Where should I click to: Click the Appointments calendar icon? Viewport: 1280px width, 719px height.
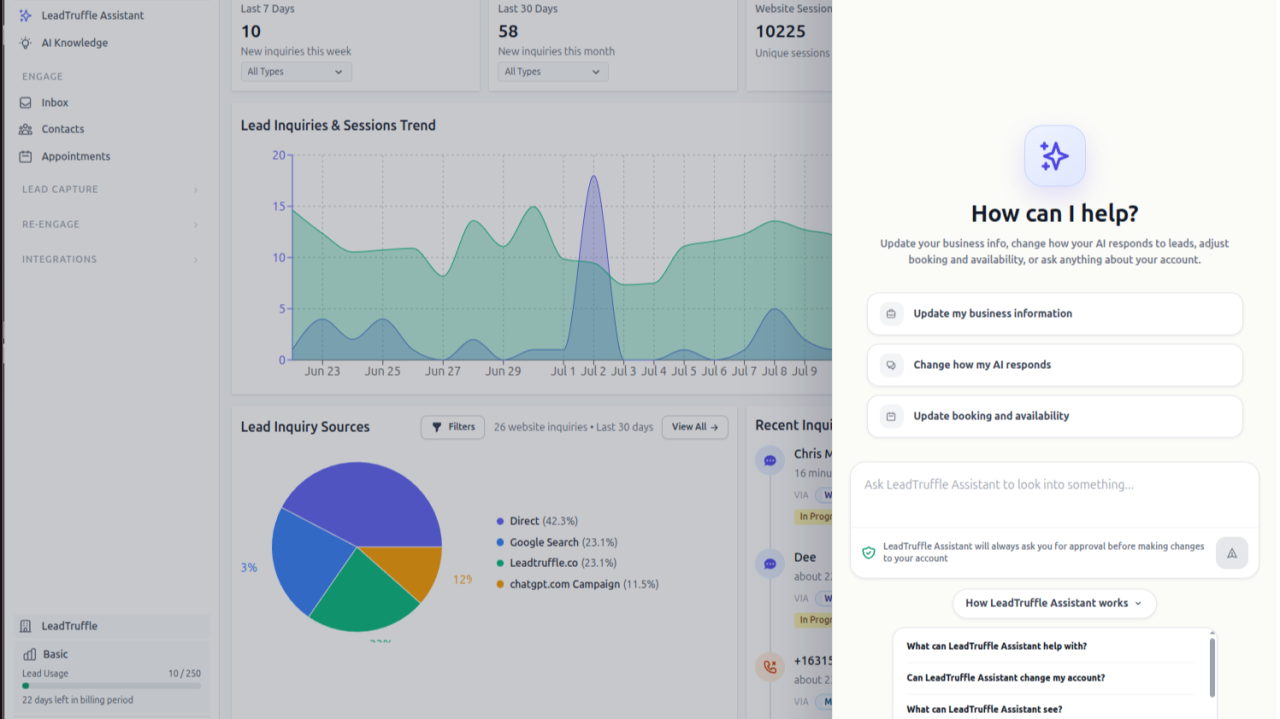pyautogui.click(x=26, y=156)
